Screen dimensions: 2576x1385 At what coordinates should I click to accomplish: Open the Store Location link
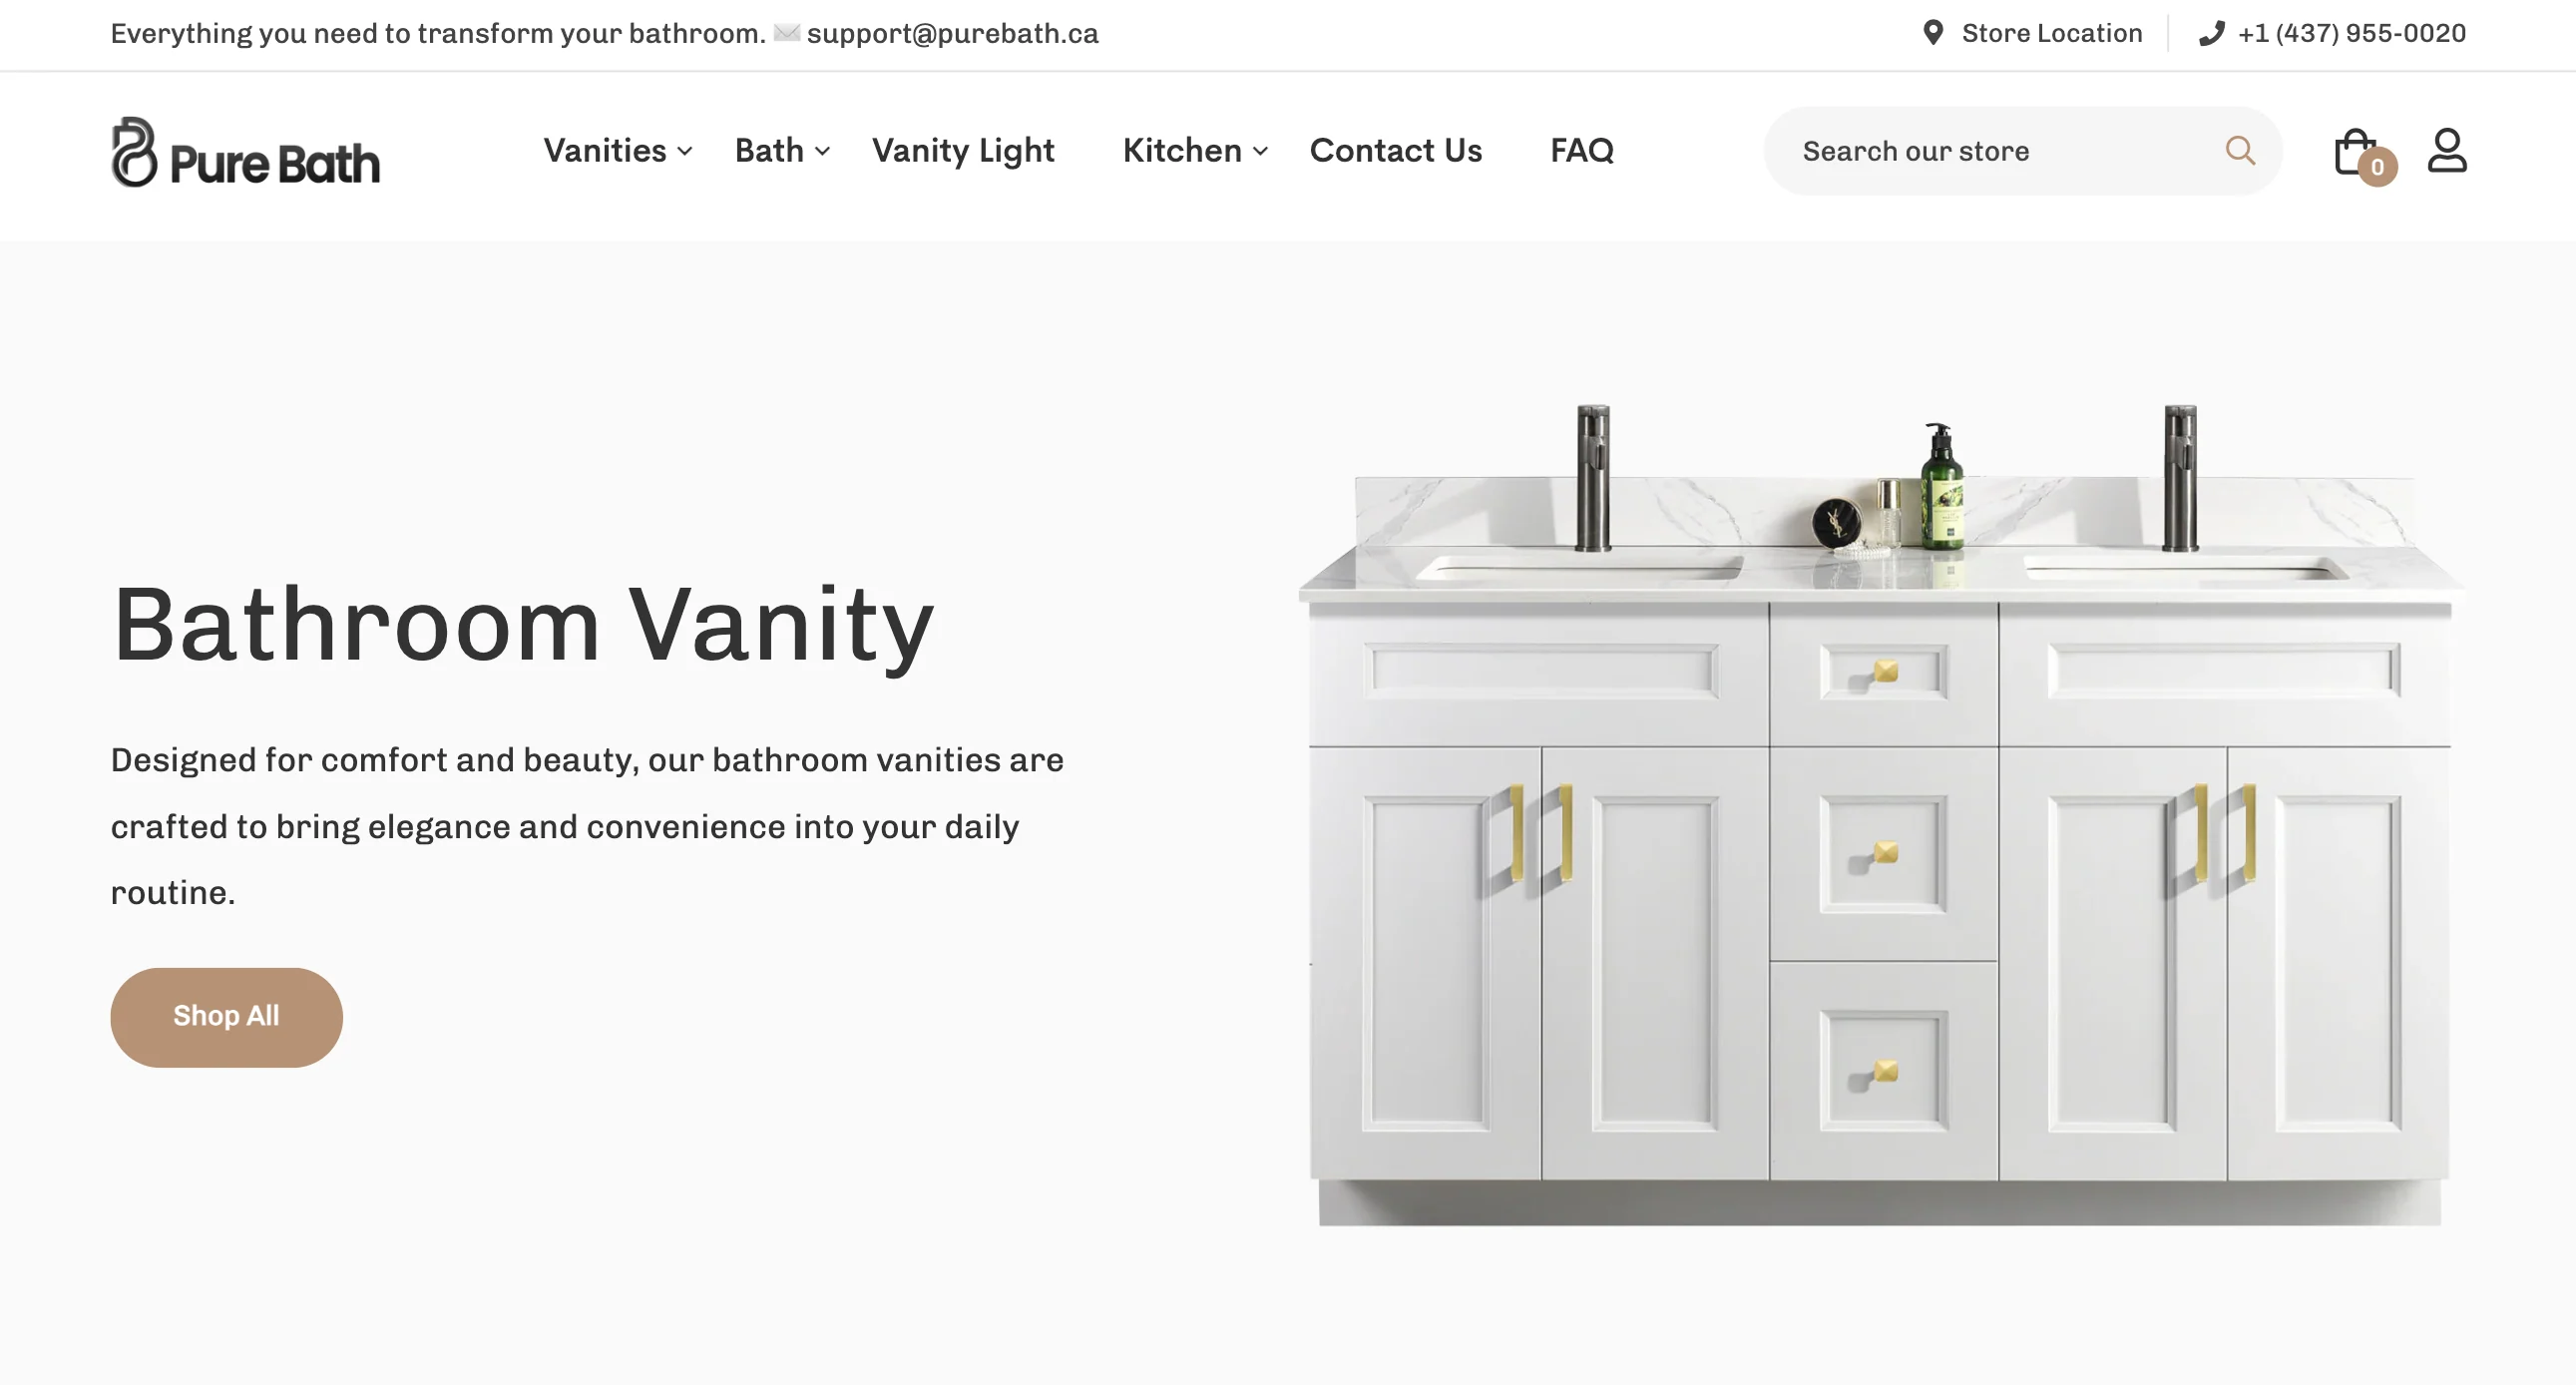(2051, 33)
